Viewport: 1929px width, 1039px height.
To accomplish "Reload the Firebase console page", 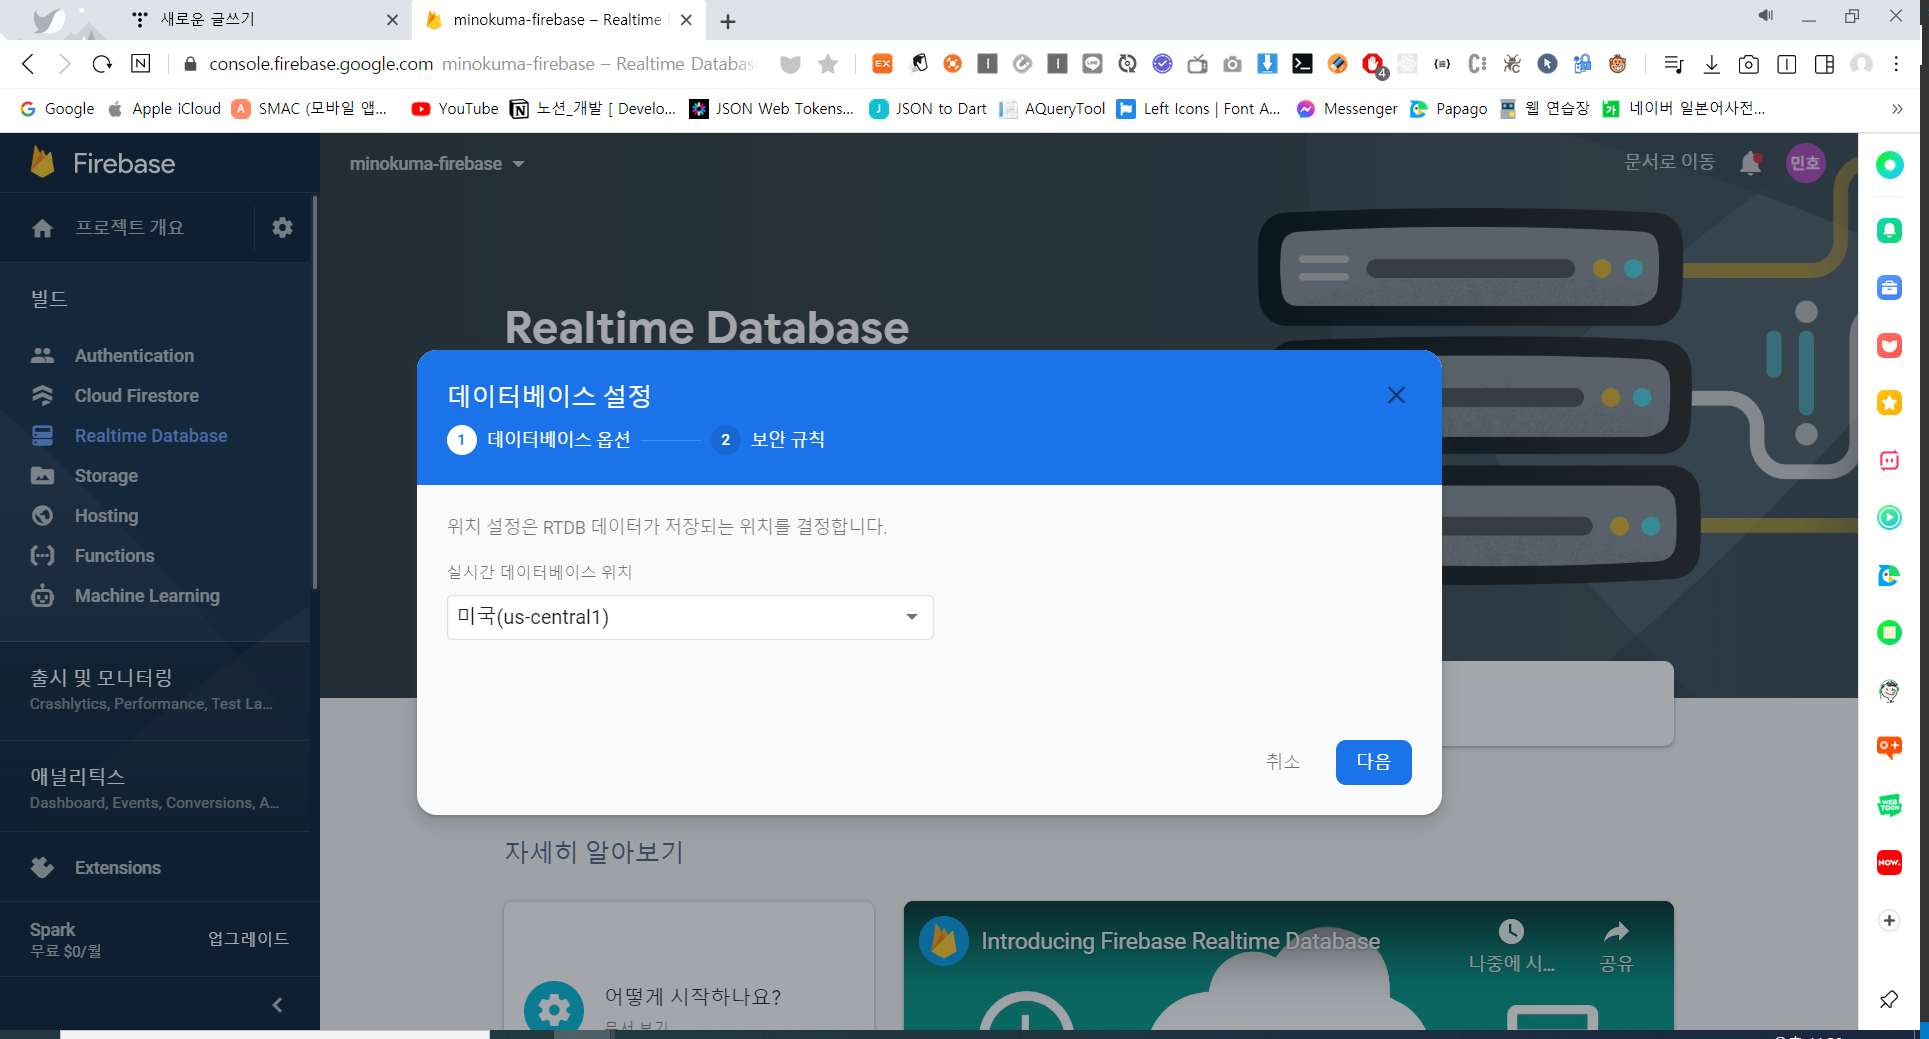I will click(x=102, y=64).
